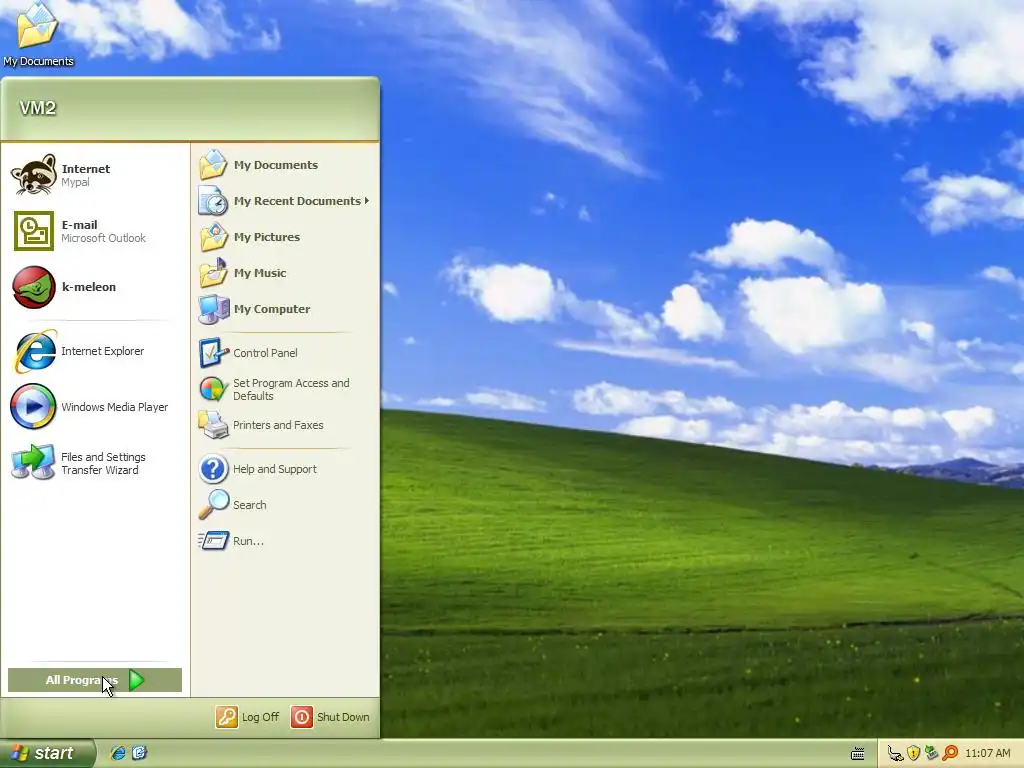
Task: Open the Mypal Internet browser raccoon icon
Action: (34, 175)
